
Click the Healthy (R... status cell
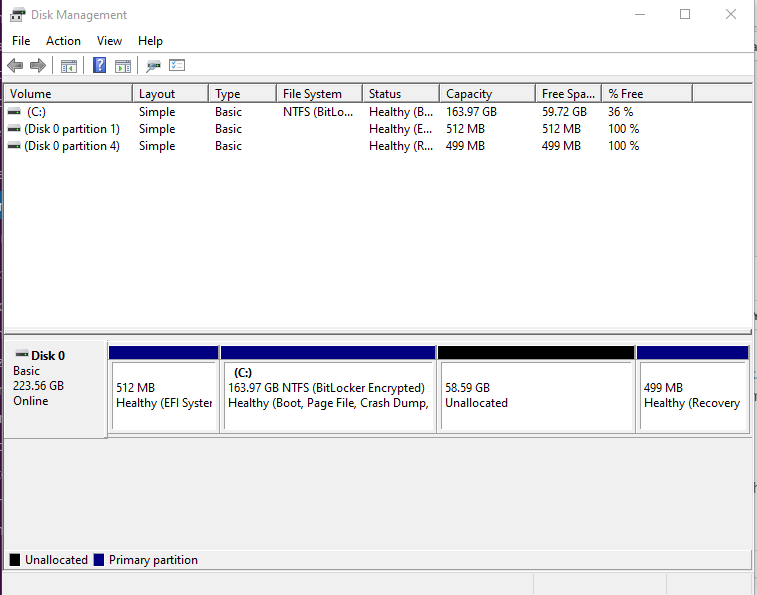coord(401,146)
